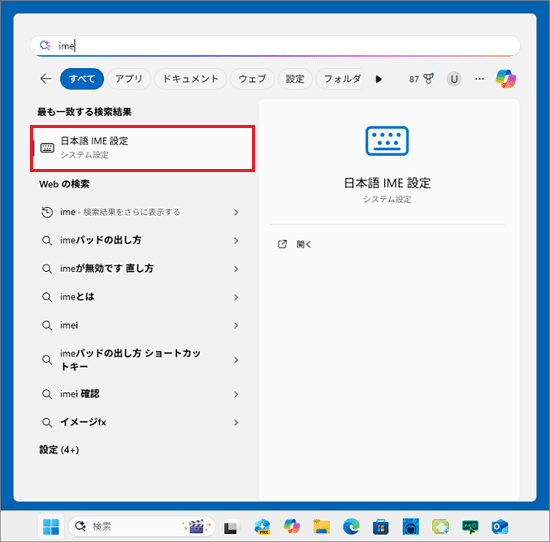Open Copilot from the taskbar

[292, 527]
